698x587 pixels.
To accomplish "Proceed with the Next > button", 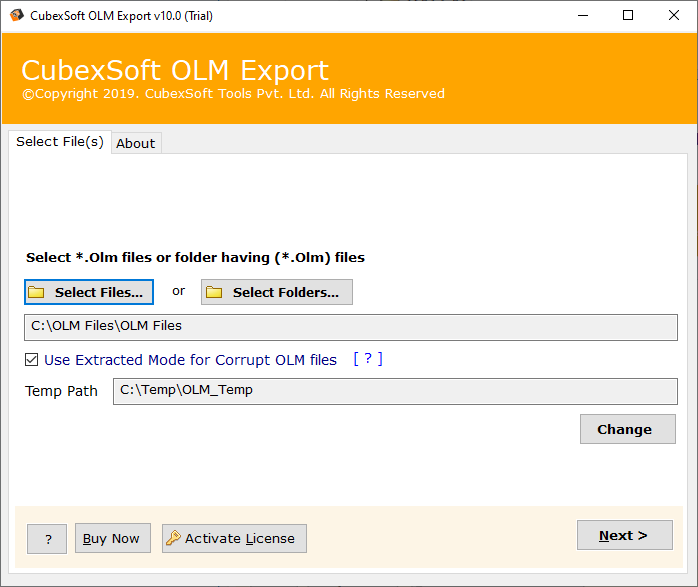I will click(x=624, y=535).
